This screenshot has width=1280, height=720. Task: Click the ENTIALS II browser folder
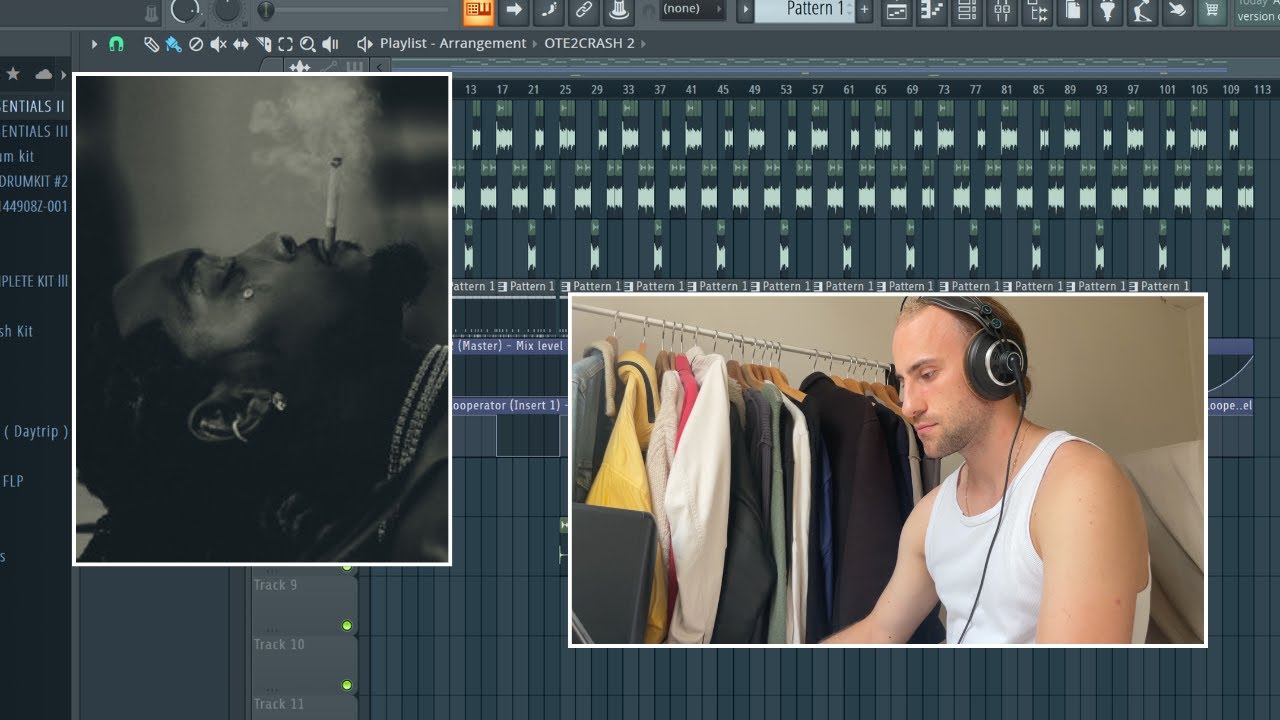point(33,106)
